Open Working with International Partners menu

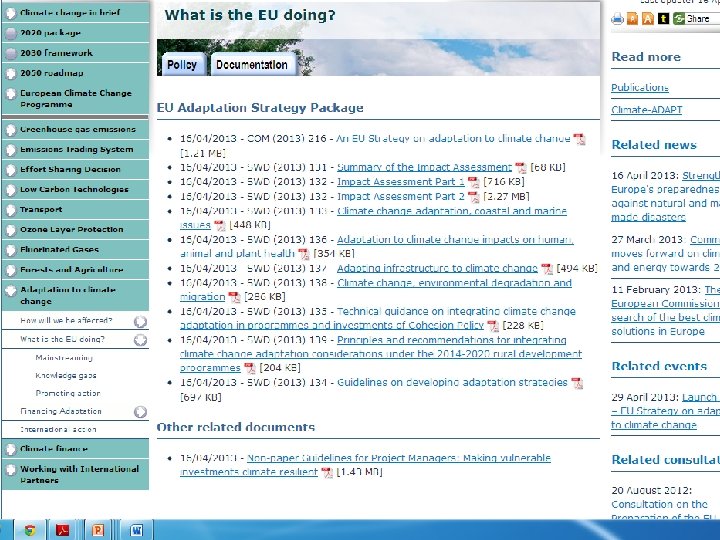75,474
